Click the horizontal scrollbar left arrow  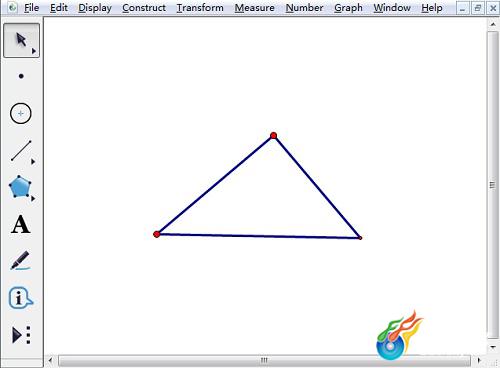50,360
